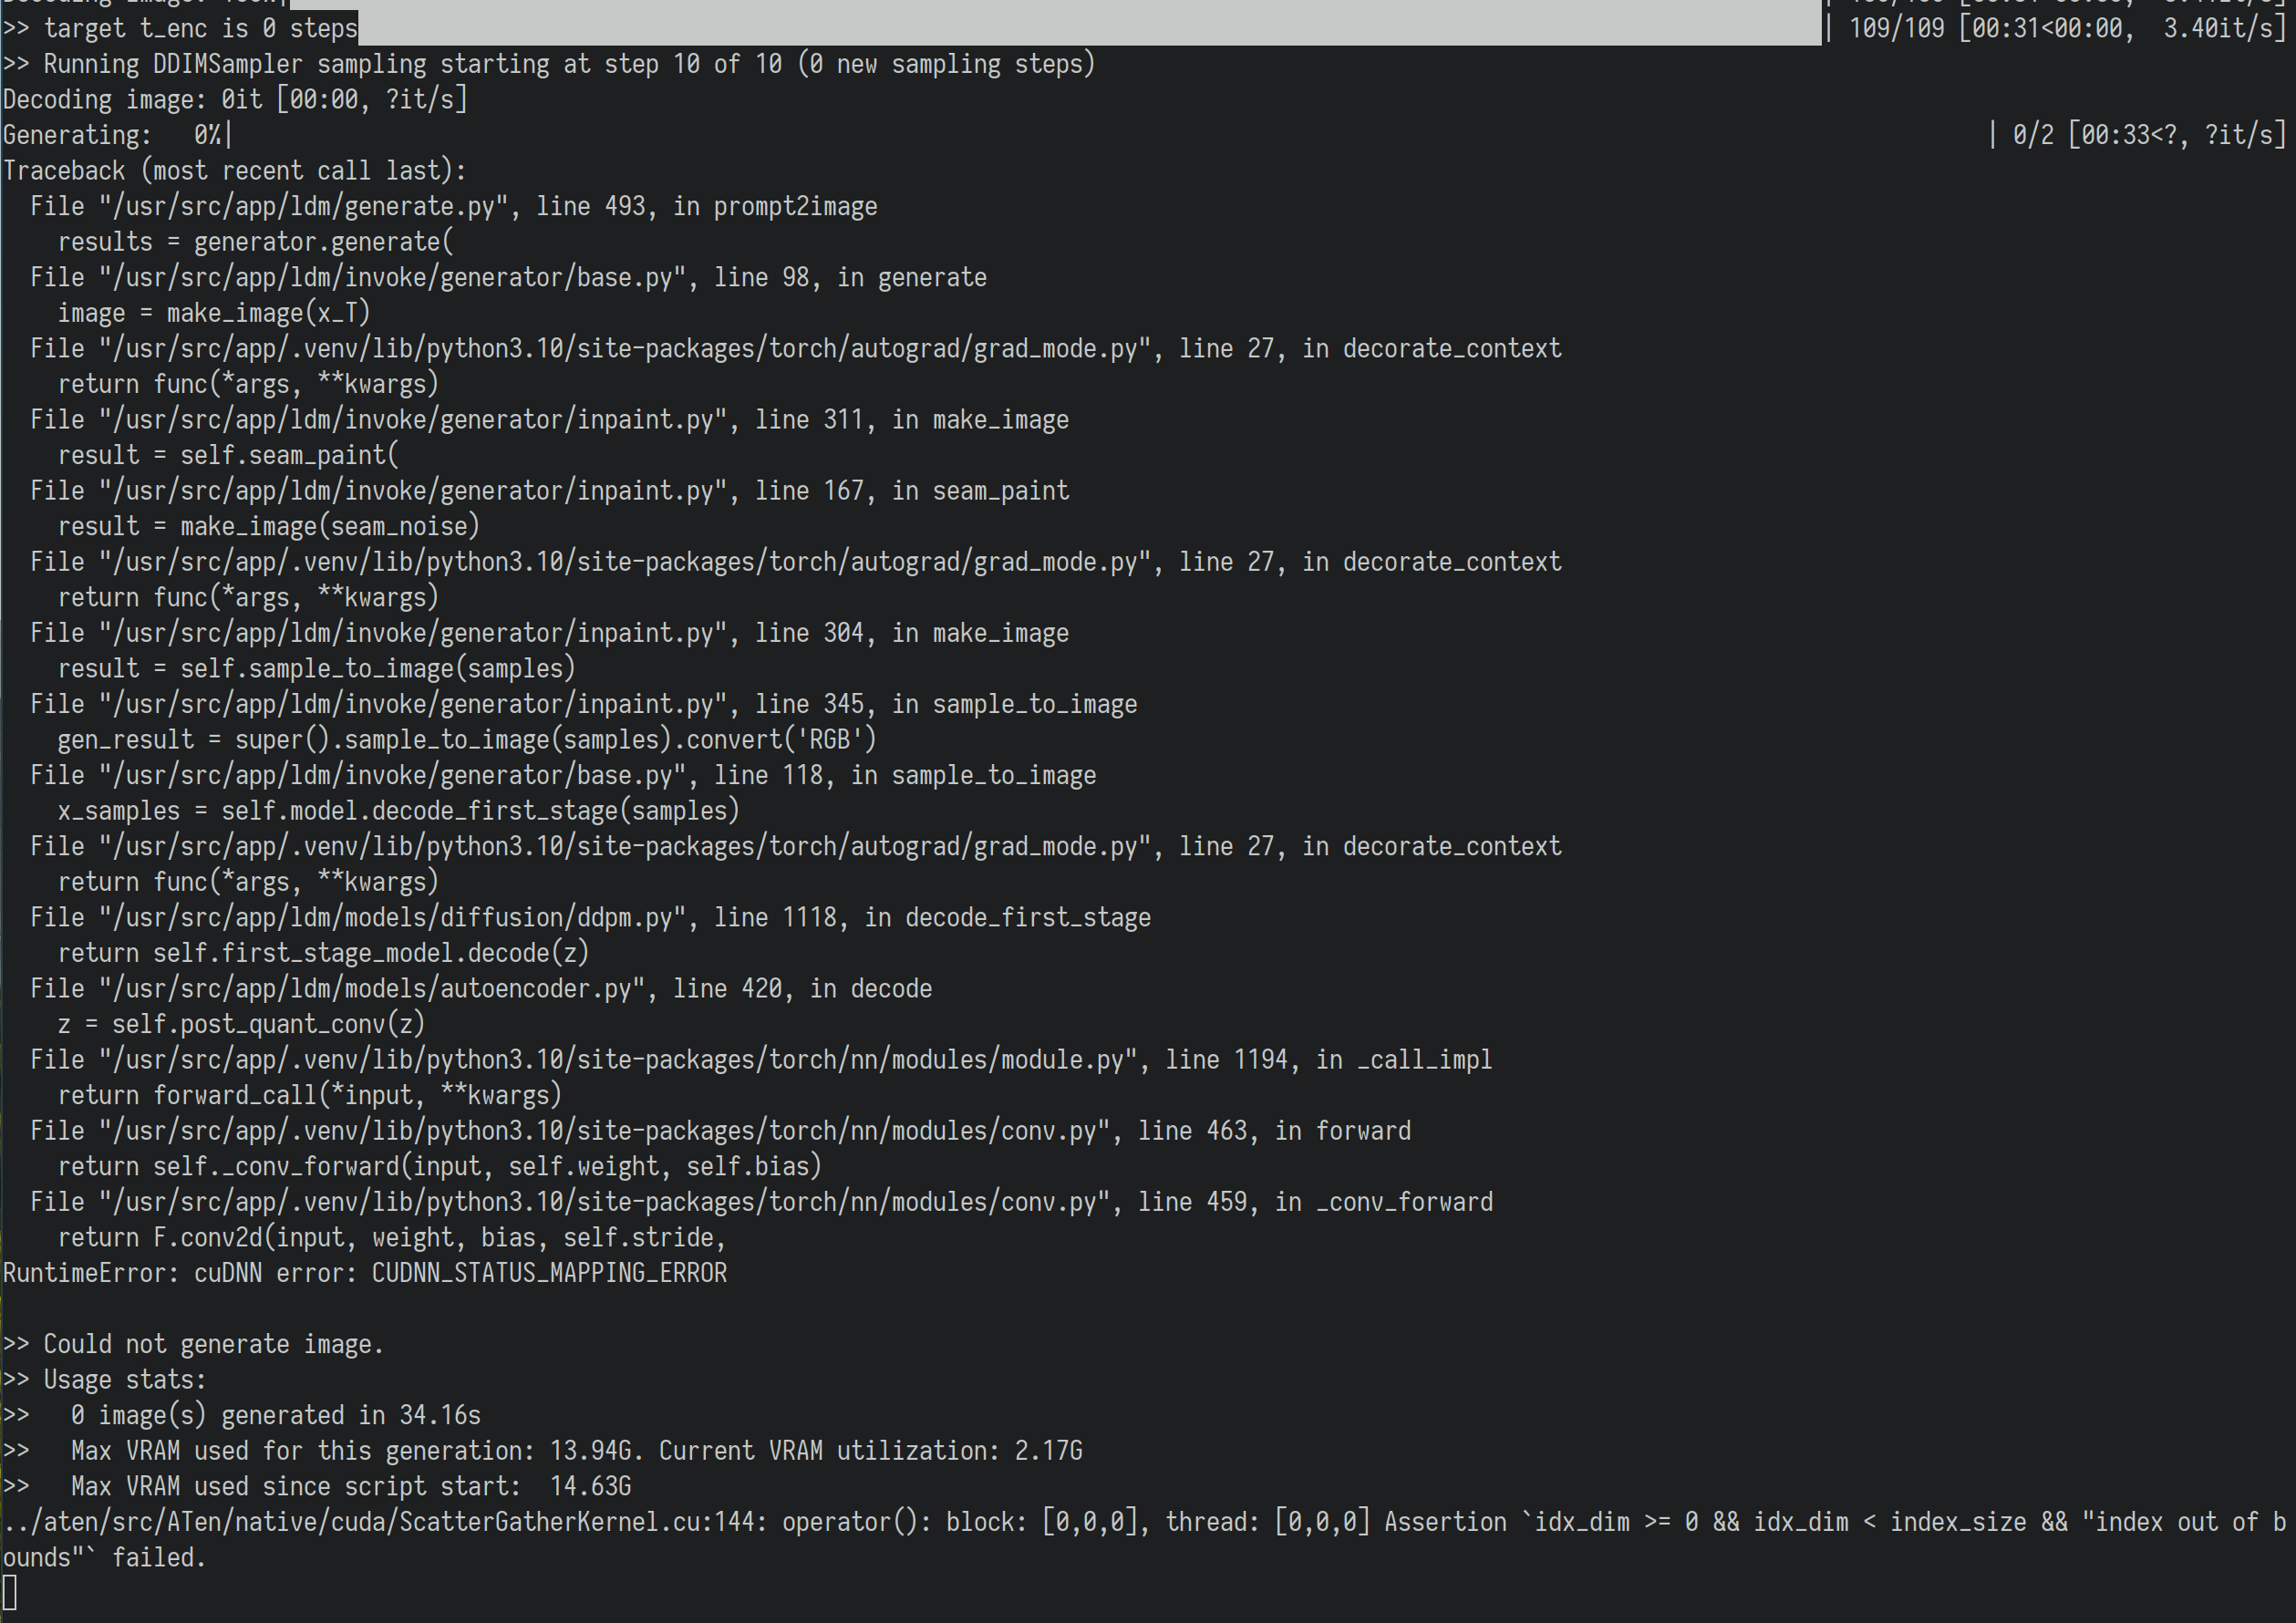Click the ScatterGatherKernel.cu:144 assertion line
2296x1623 pixels.
point(1145,1522)
